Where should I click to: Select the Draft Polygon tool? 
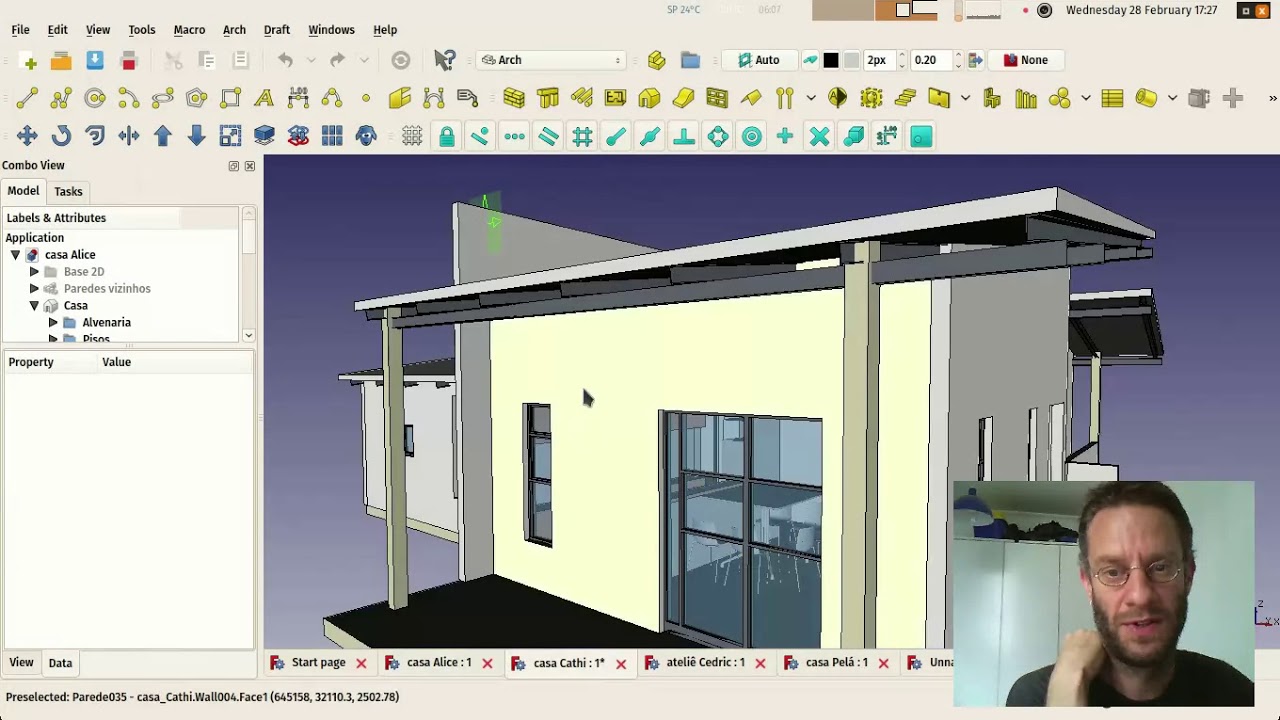point(197,98)
